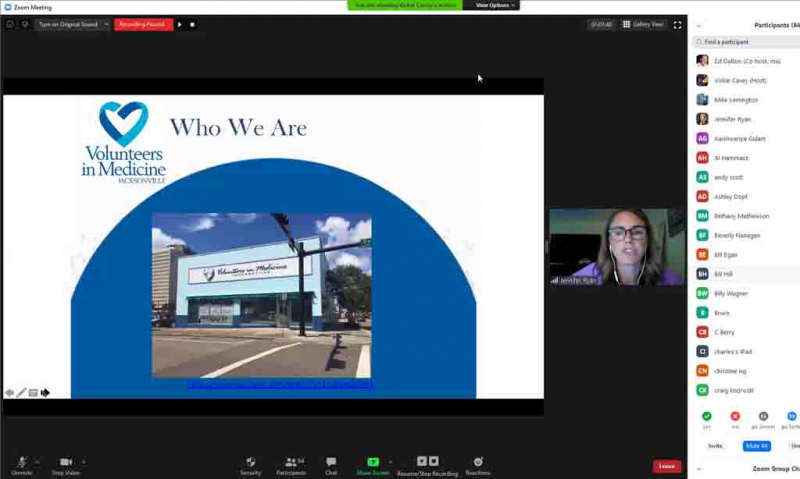Resume recording with the play button
The width and height of the screenshot is (800, 479).
coord(180,24)
